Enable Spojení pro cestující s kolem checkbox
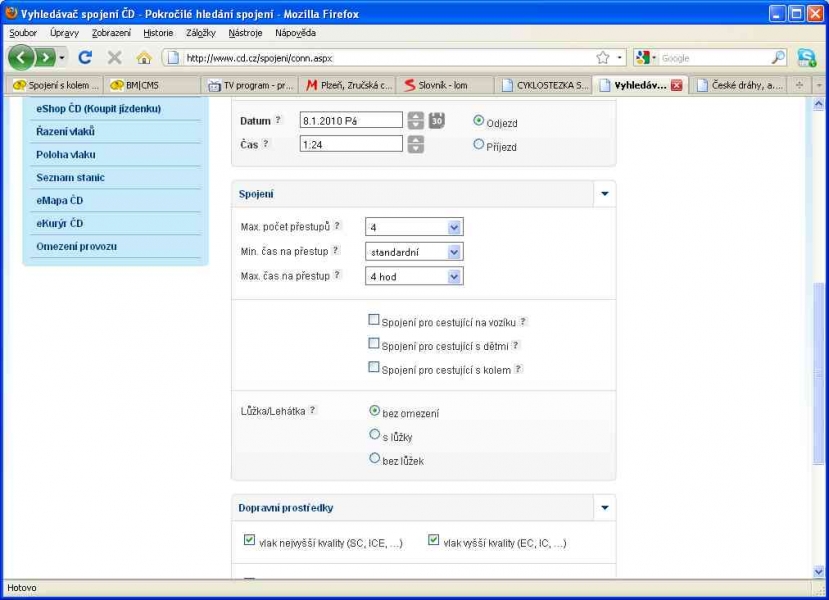The width and height of the screenshot is (829, 600). (x=374, y=368)
